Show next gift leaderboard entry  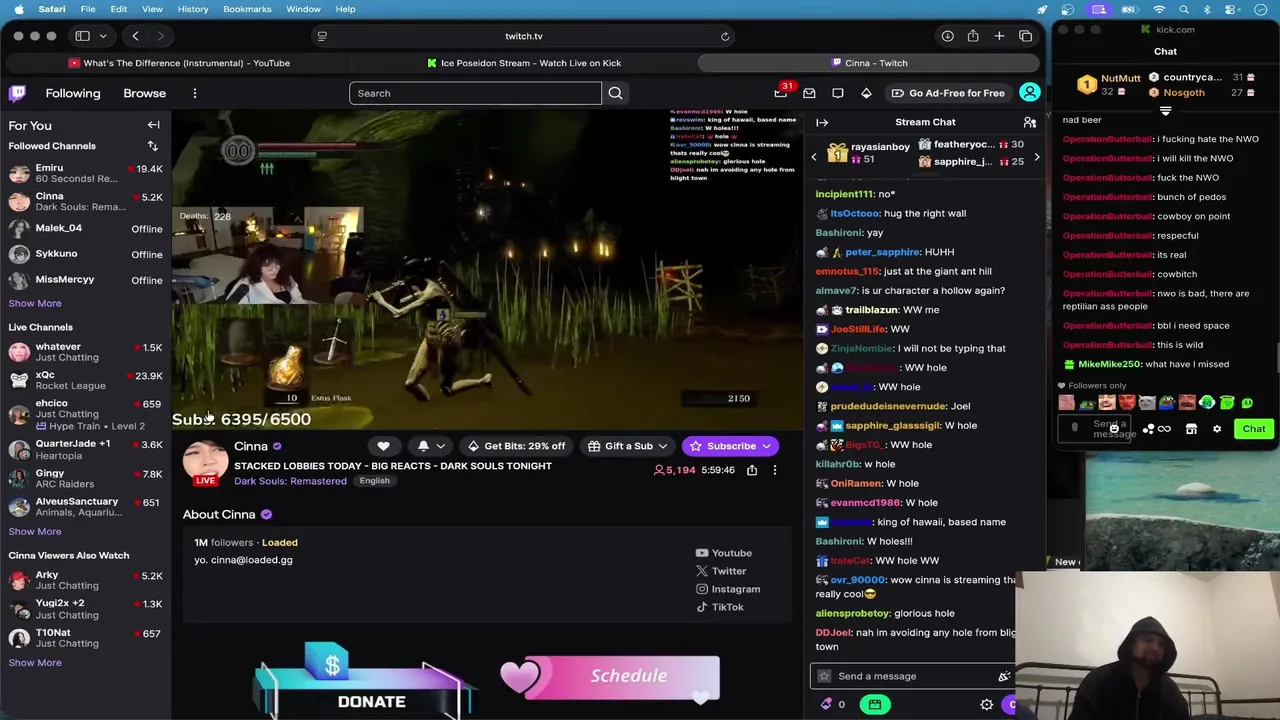[x=1036, y=157]
